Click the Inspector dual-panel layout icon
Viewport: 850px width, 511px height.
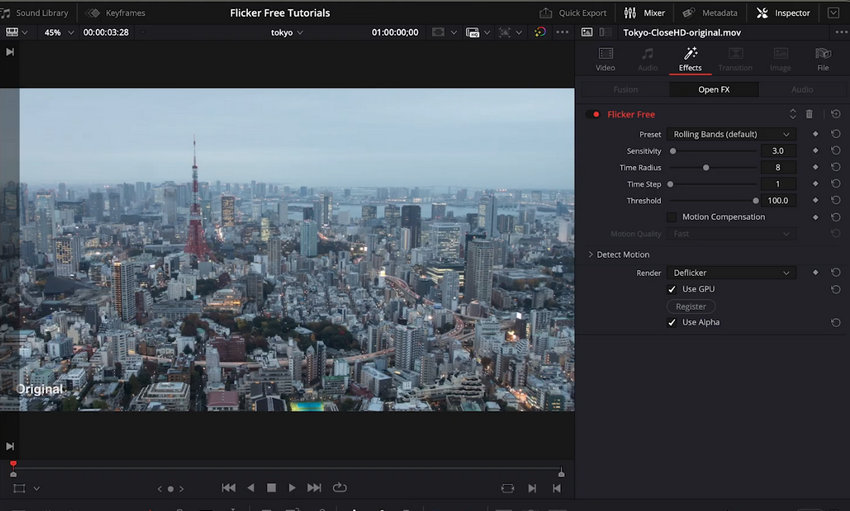pos(606,33)
